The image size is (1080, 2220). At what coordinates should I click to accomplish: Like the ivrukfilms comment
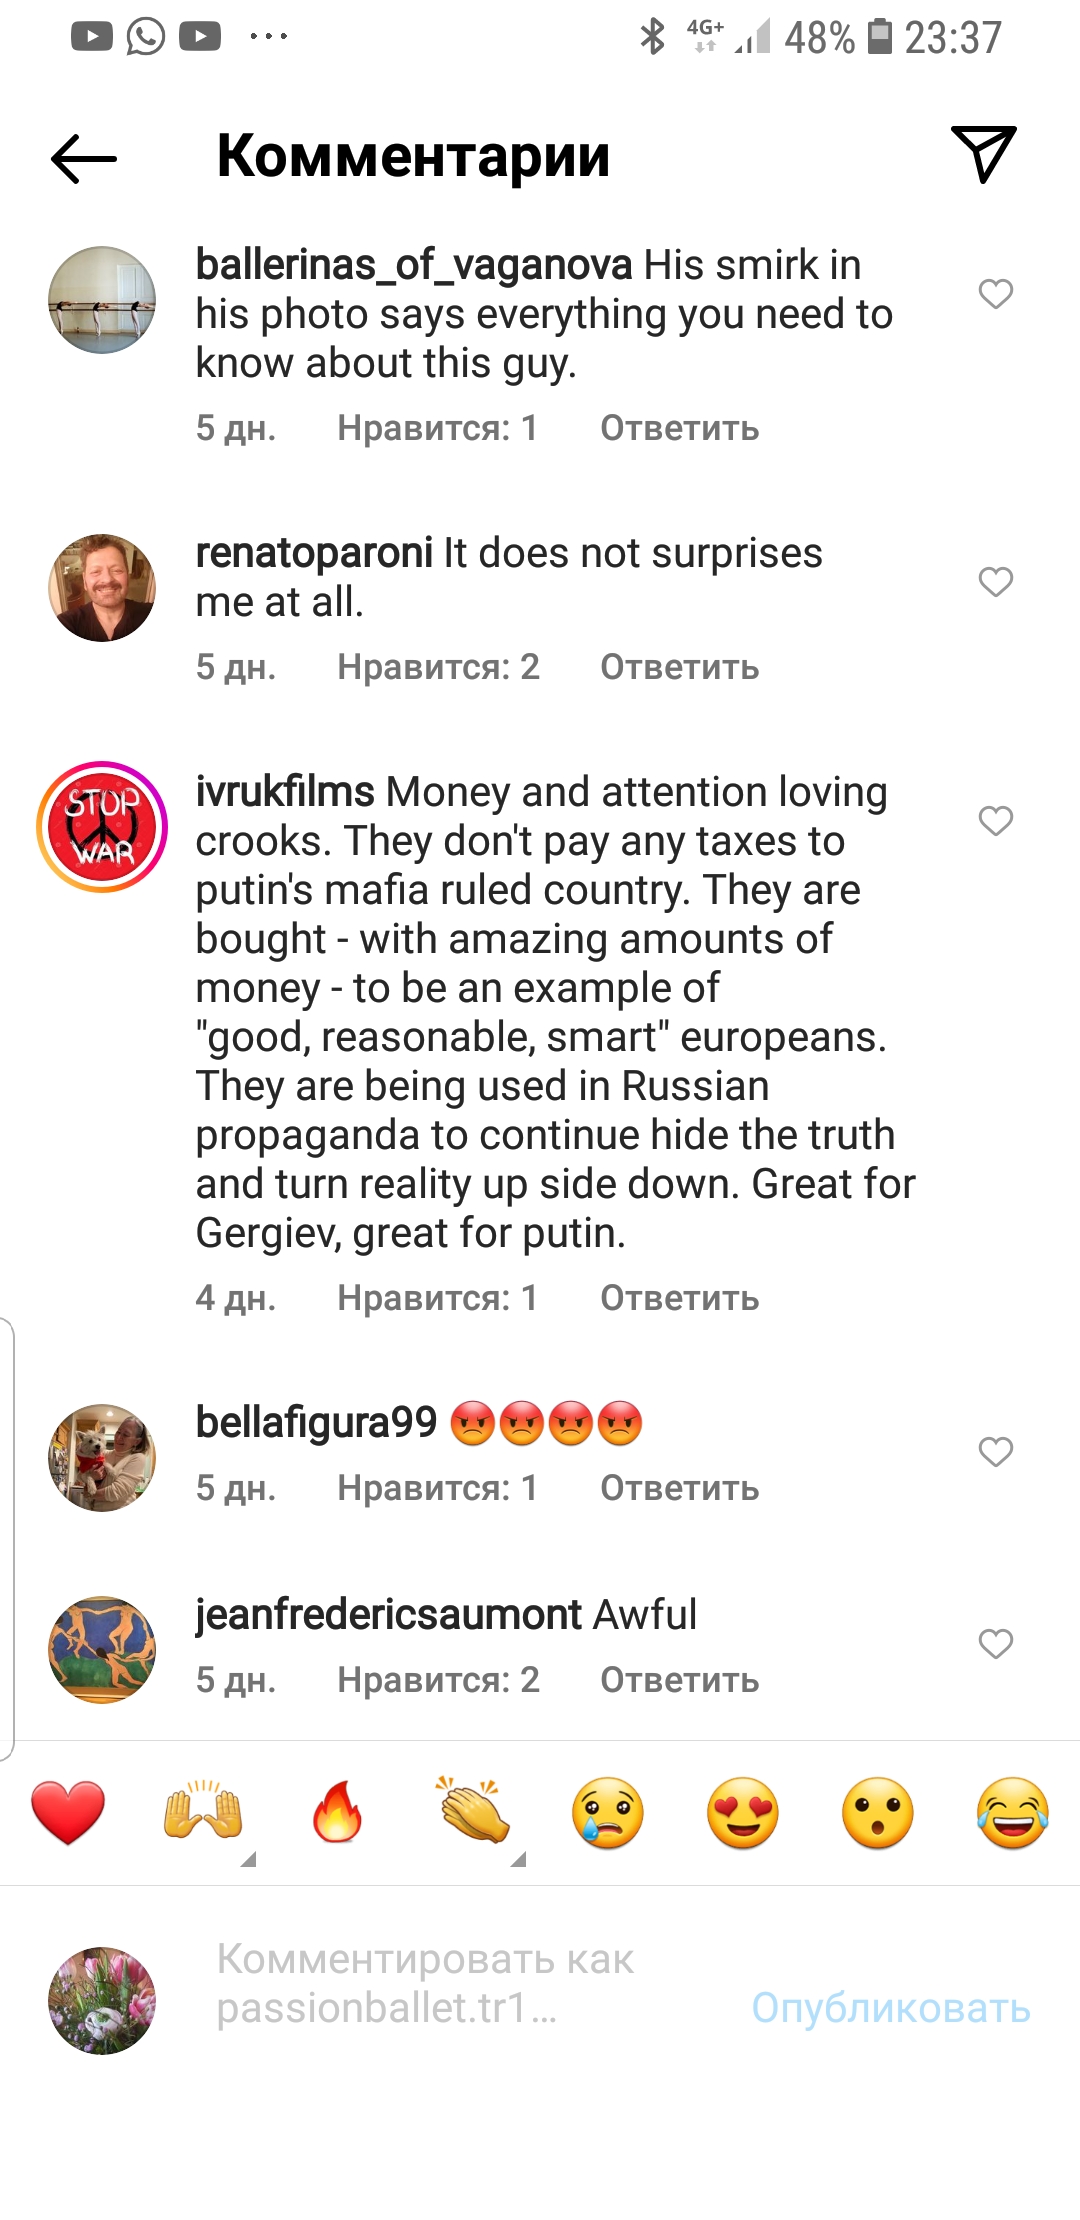click(x=995, y=820)
